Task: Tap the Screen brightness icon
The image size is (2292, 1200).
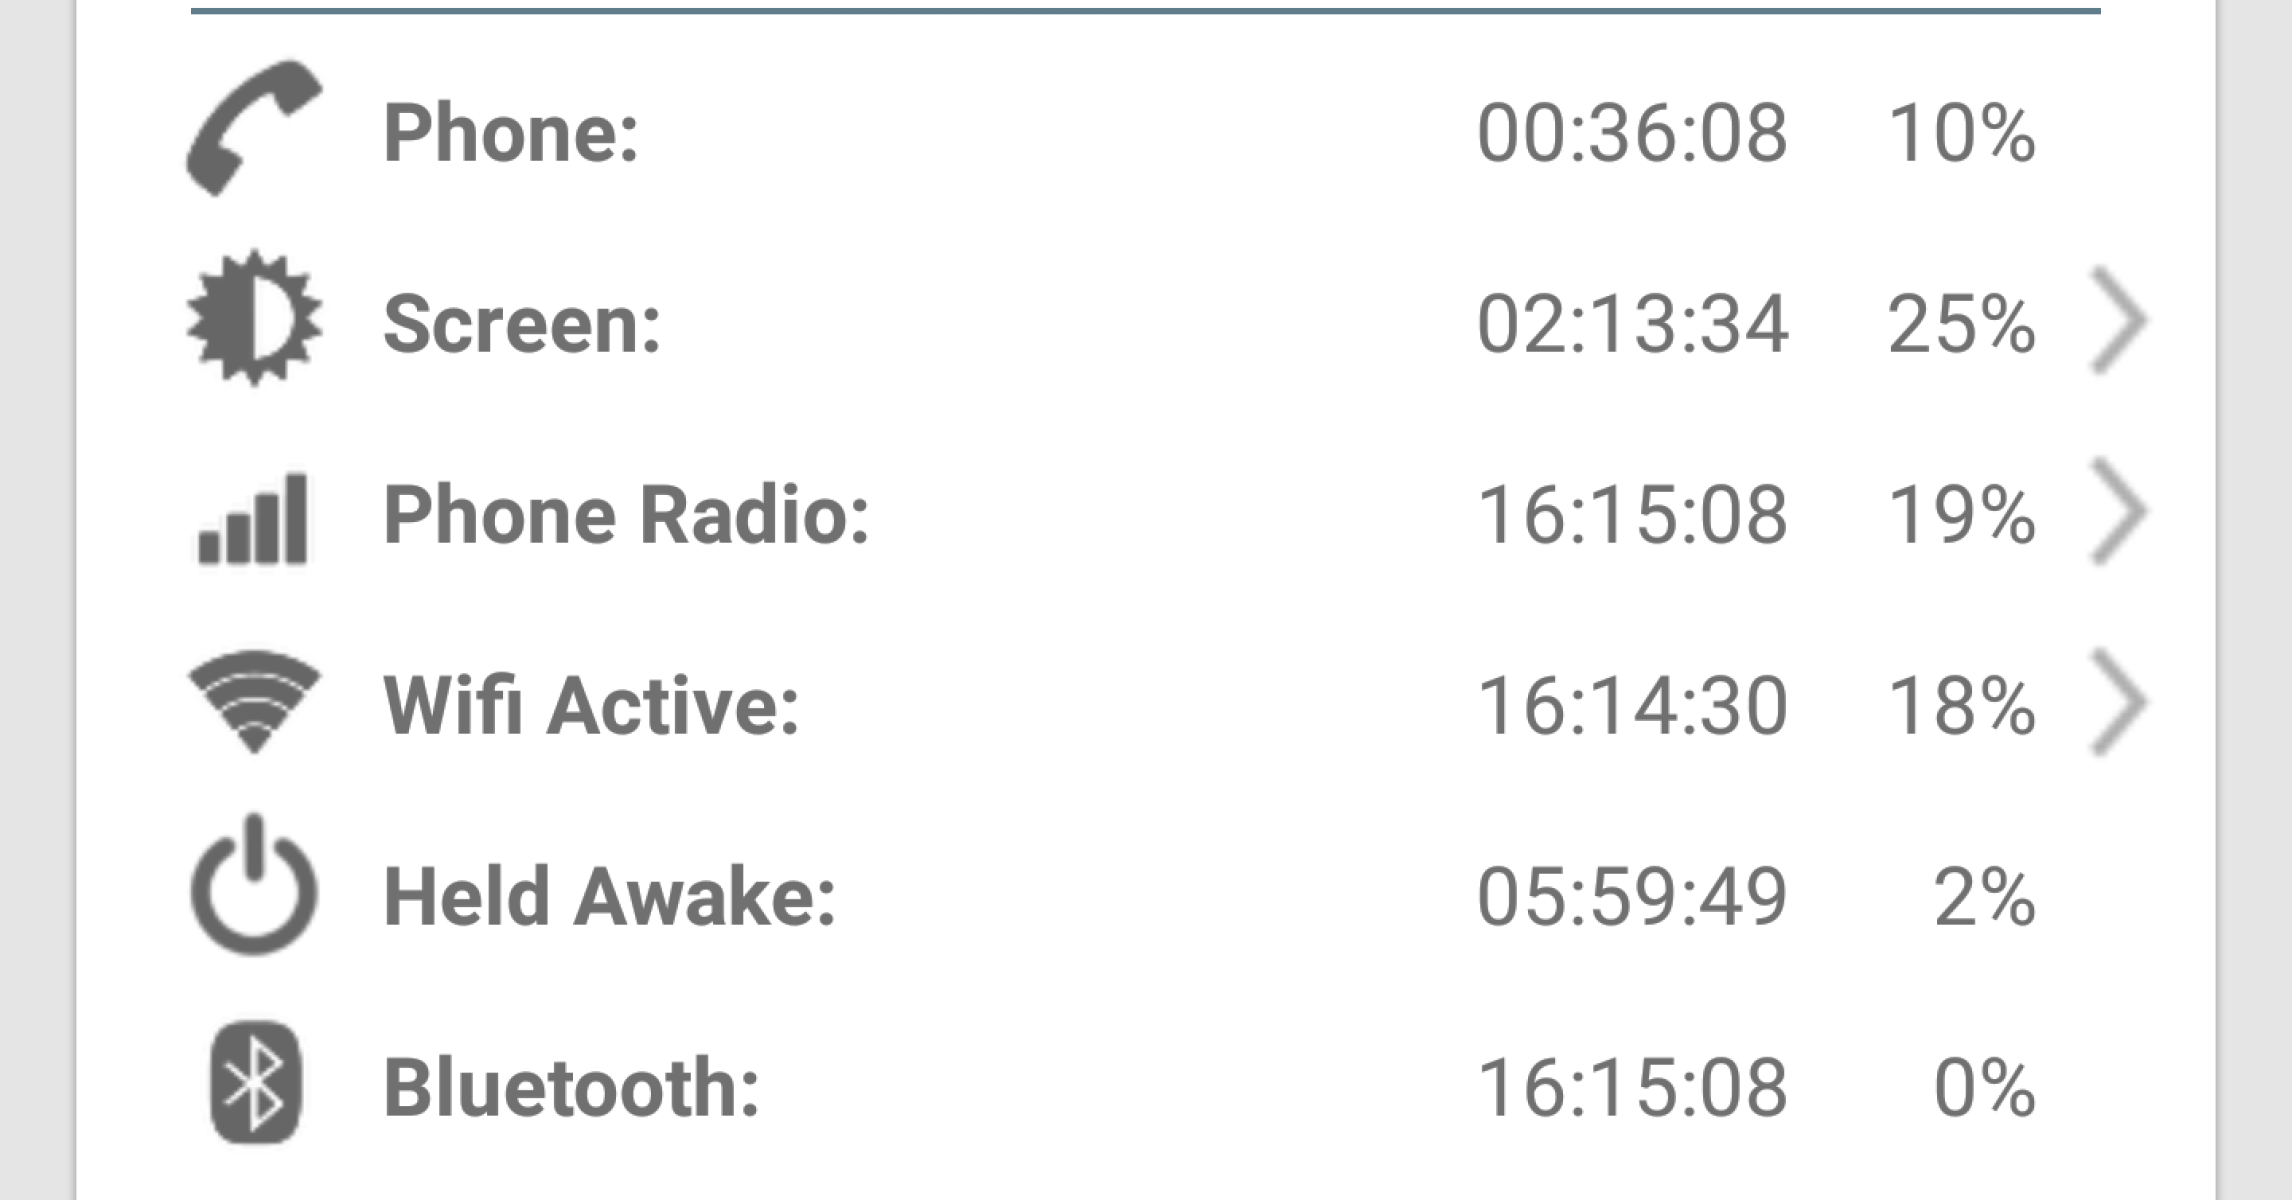Action: pos(254,320)
